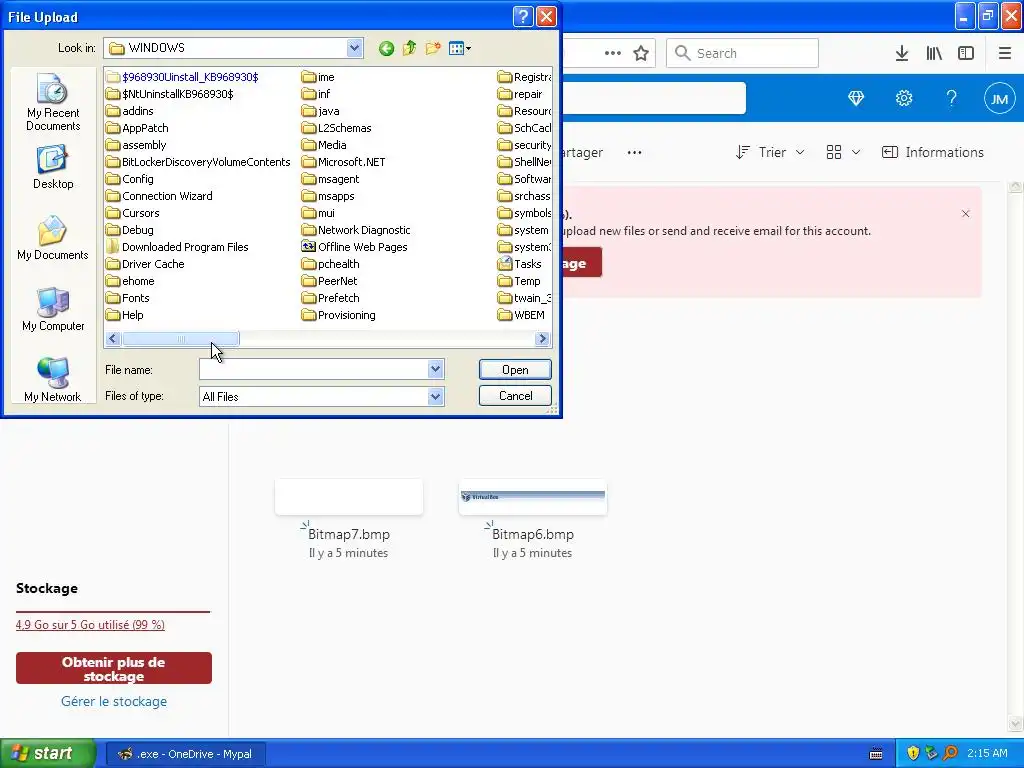The image size is (1024, 768).
Task: Click the on-screen keyboard tray icon
Action: coord(876,754)
